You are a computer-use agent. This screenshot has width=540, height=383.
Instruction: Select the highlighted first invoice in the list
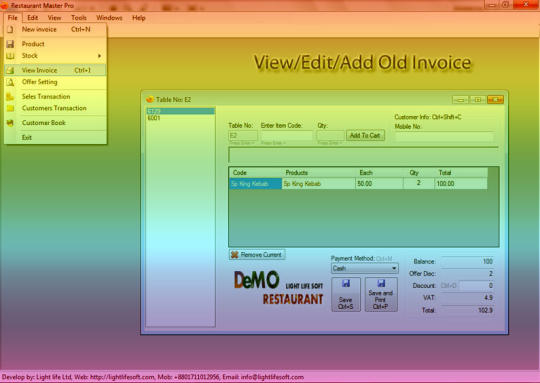point(180,111)
